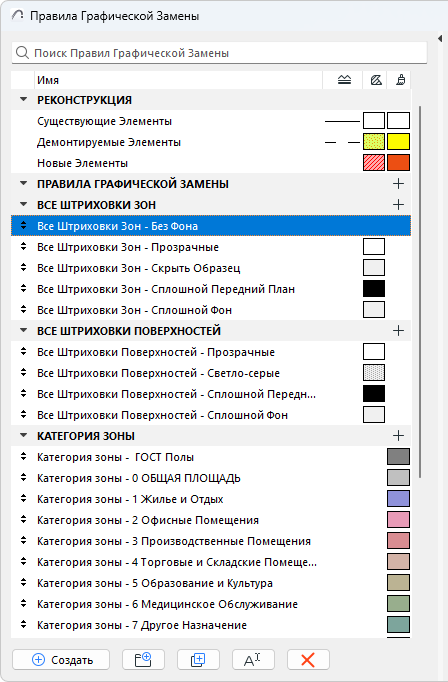This screenshot has height=682, width=448.
Task: Select Категория зоны - 0 ОБЩАЯ ПЛОЩАДЬ
Action: [211, 478]
